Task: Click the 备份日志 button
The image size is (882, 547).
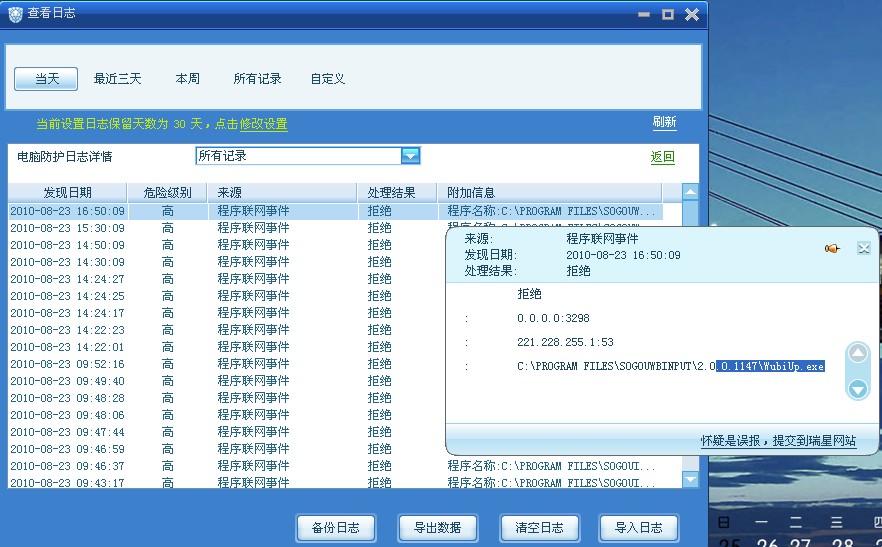Action: (336, 528)
